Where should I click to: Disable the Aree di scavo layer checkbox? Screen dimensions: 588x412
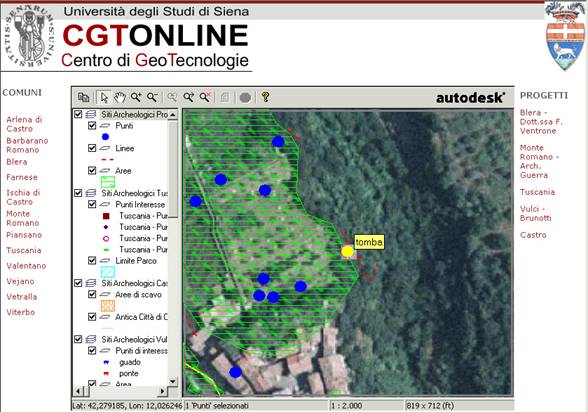pos(92,294)
